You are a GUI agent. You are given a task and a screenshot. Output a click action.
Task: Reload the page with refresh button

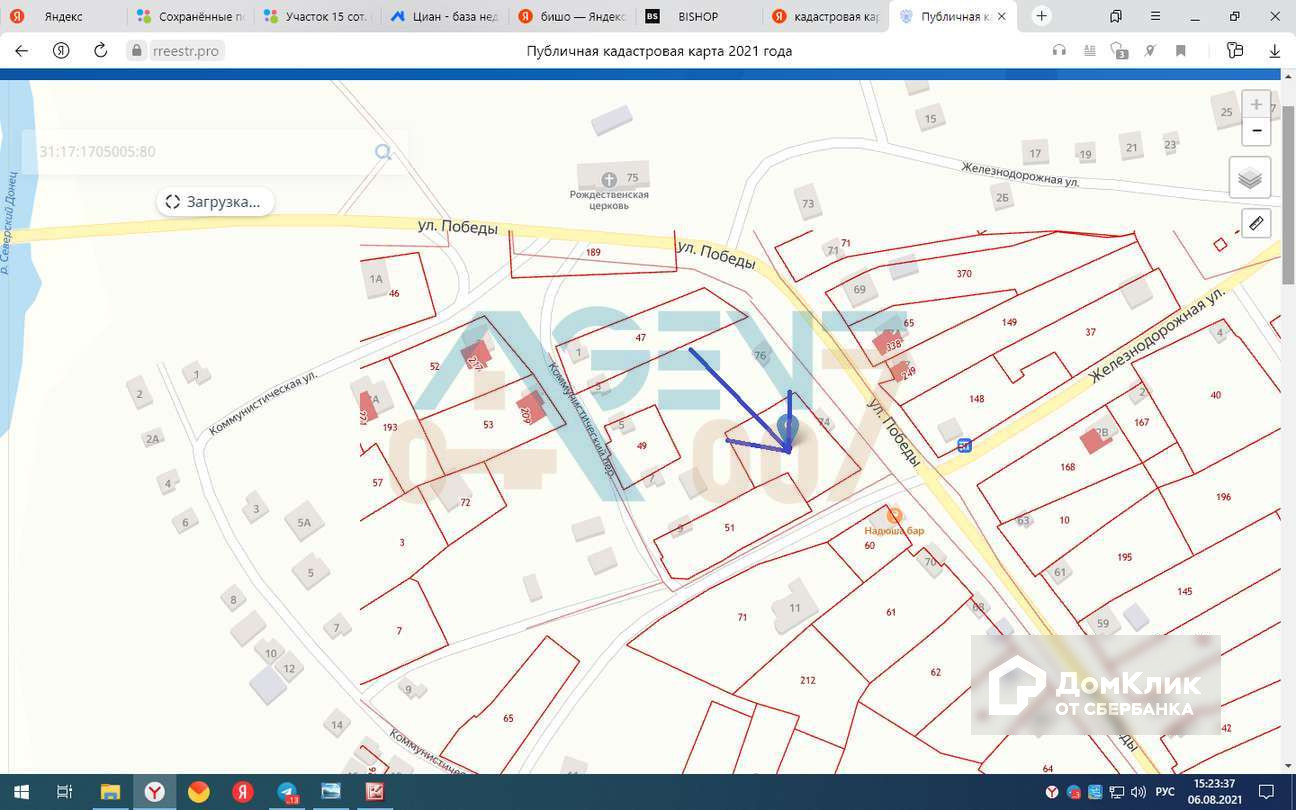point(100,51)
